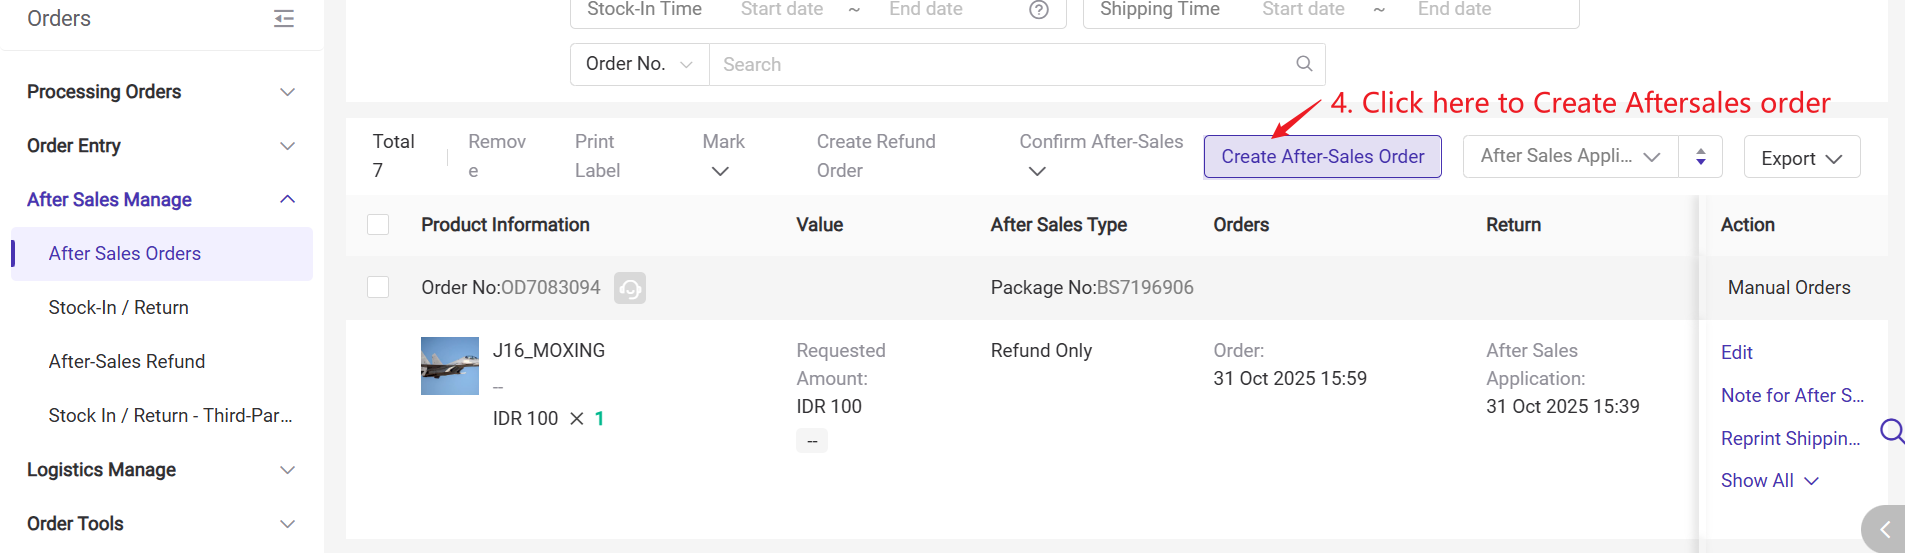
Task: Click the gray collapse arrow at the bottom right
Action: coord(1885,529)
